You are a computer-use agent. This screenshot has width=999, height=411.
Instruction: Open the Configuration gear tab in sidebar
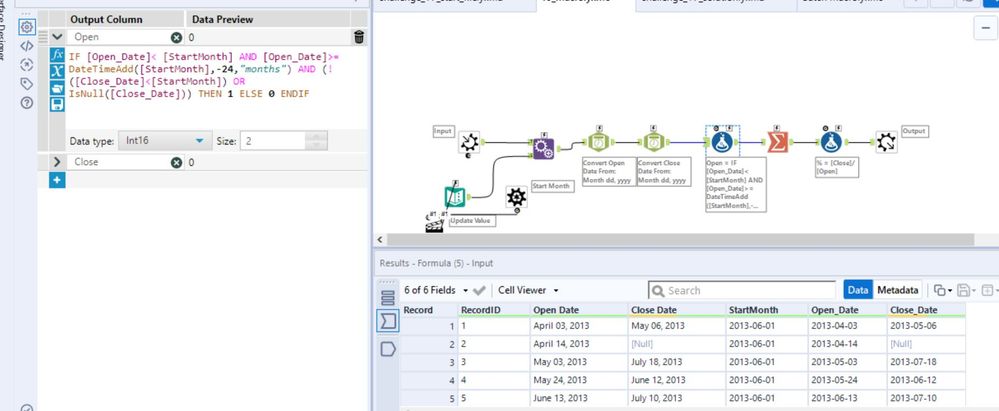tap(27, 27)
